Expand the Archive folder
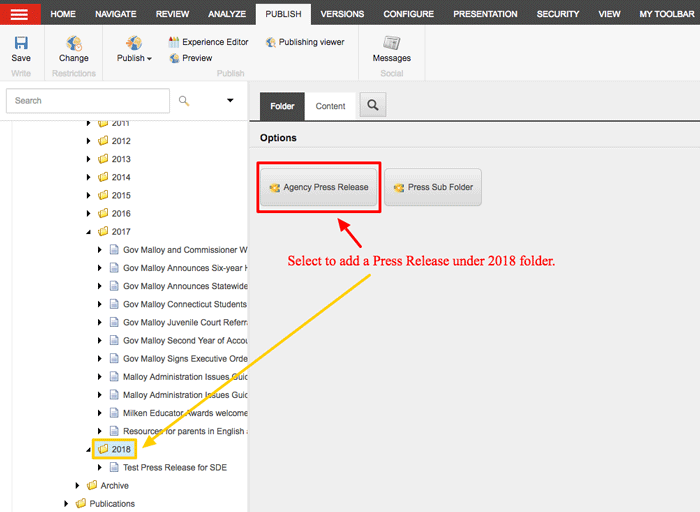The image size is (700, 512). 78,485
